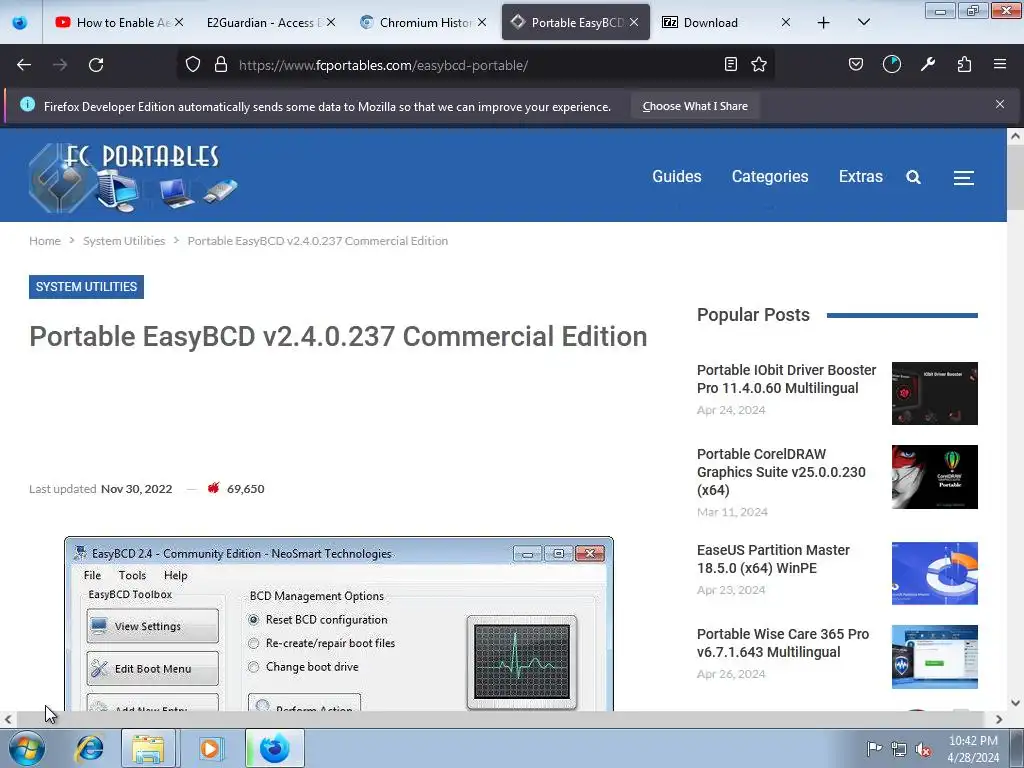Click Firefox Developer Edition taskbar icon
1024x768 pixels.
tap(274, 748)
